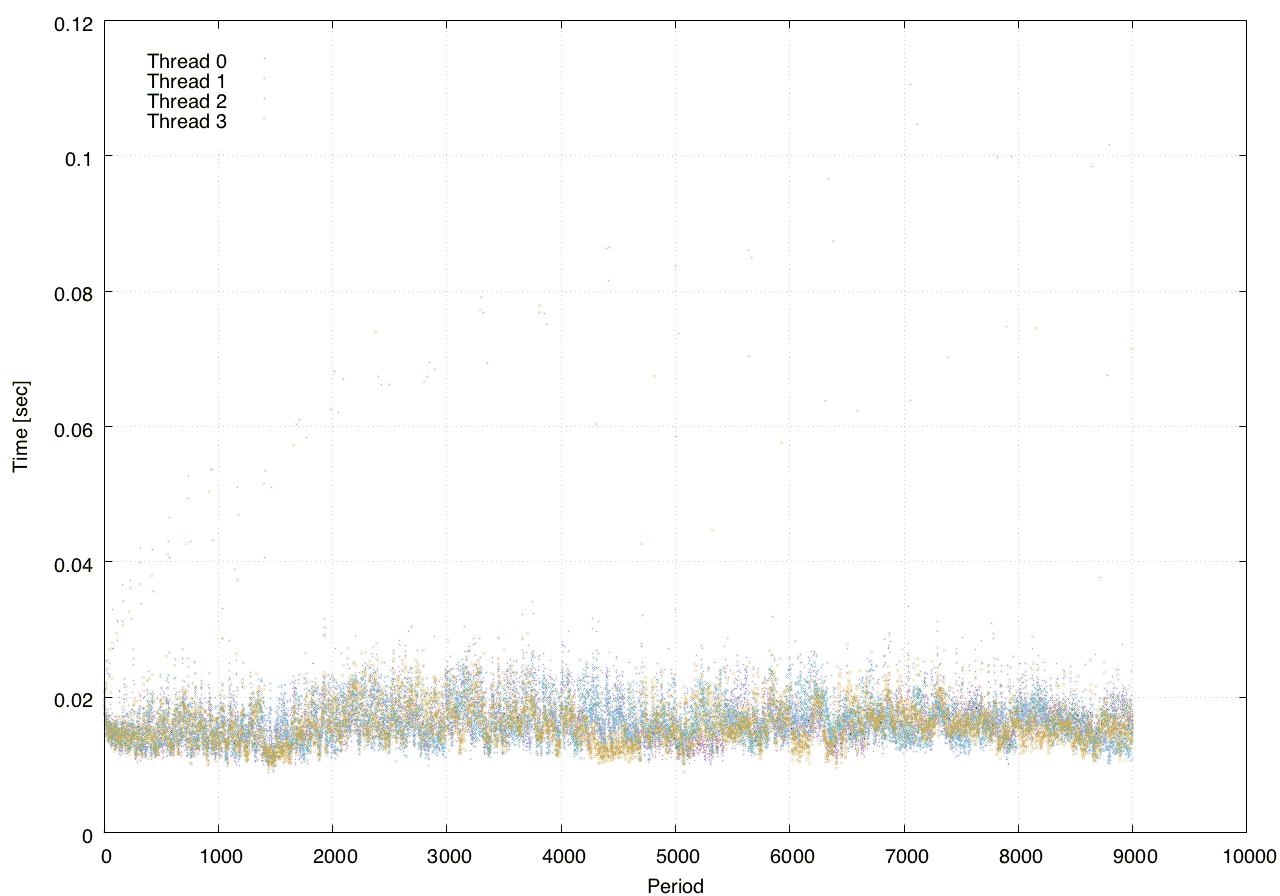Click the Thread 3 legend label
Viewport: 1280px width, 896px height.
coord(187,122)
